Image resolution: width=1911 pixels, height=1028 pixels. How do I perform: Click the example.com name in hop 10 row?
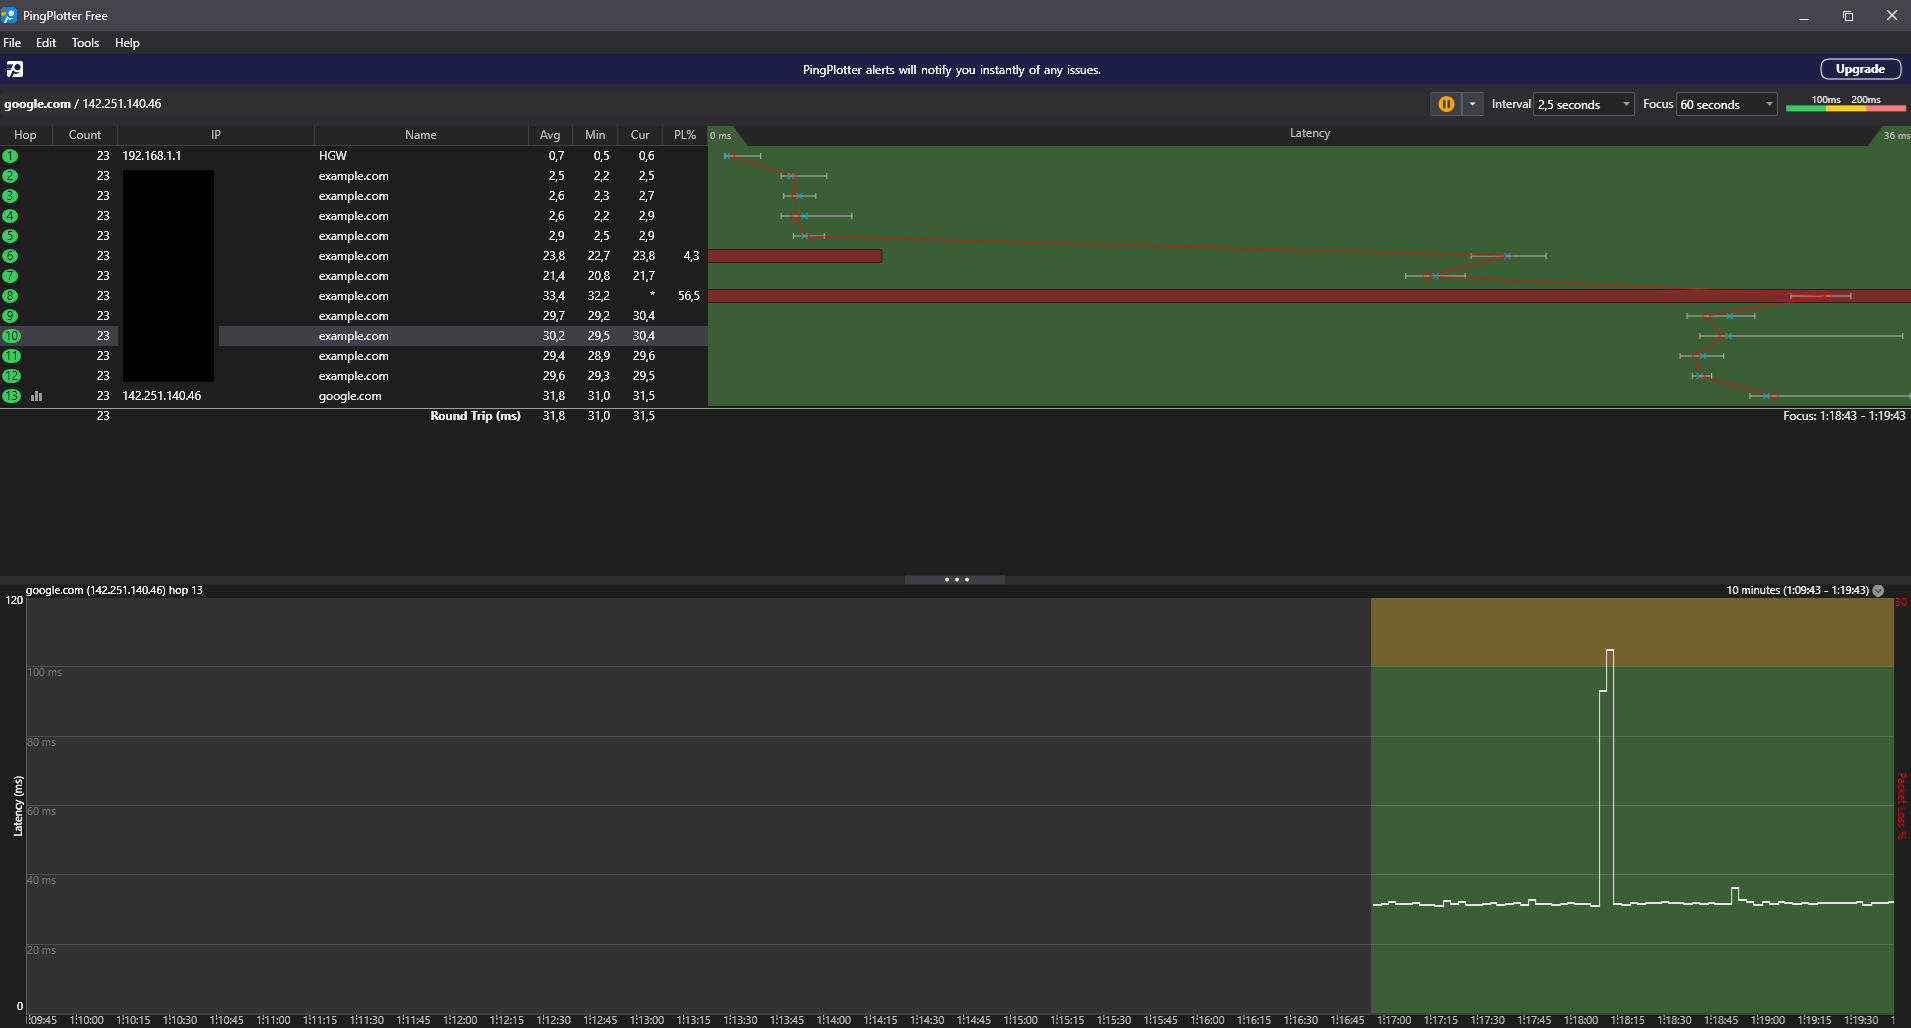tap(354, 336)
